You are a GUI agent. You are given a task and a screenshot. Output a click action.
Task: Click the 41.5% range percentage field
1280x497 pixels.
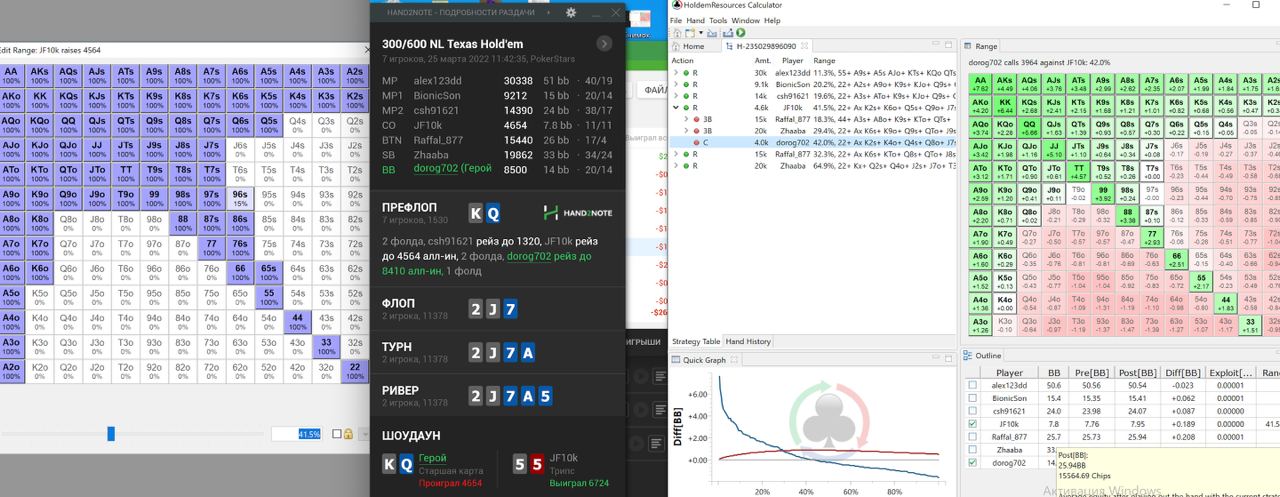296,434
